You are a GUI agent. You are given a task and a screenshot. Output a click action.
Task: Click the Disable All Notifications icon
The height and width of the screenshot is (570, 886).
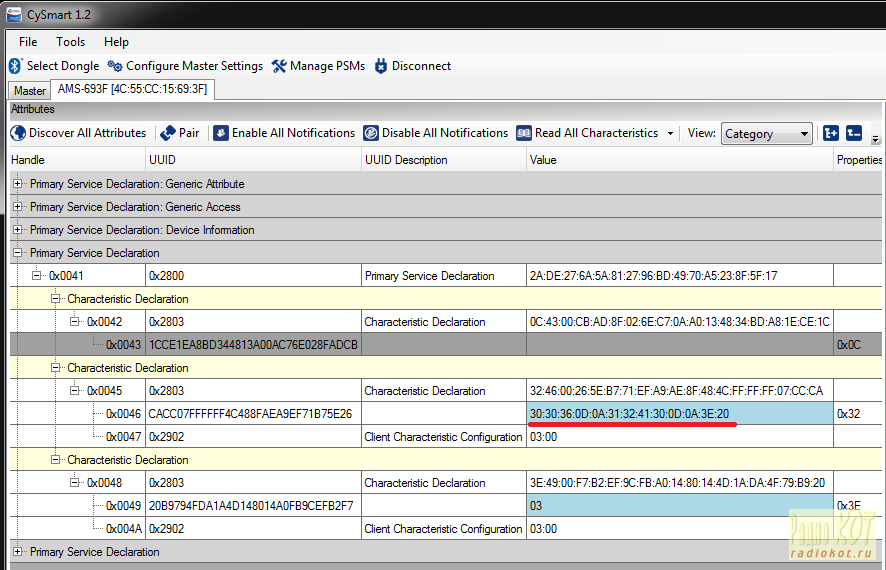coord(371,133)
